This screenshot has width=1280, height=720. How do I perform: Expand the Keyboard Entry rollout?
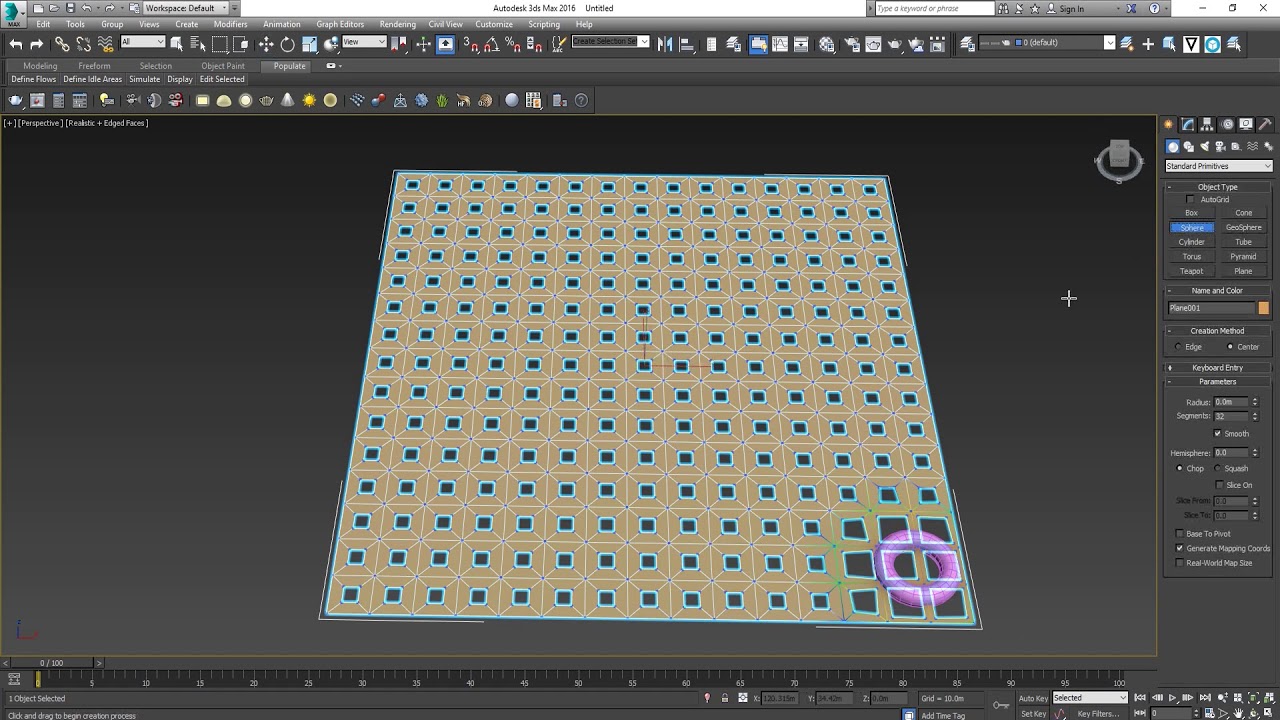click(1218, 368)
